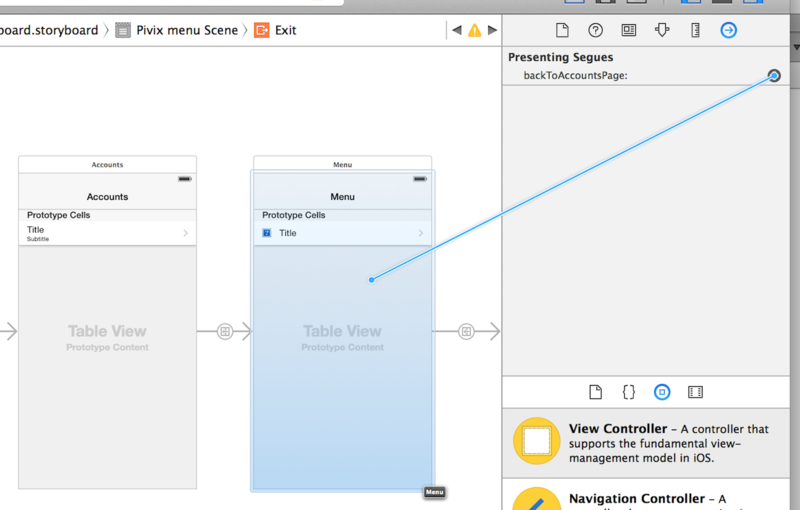This screenshot has width=800, height=510.
Task: Open the File Template library
Action: tap(595, 392)
